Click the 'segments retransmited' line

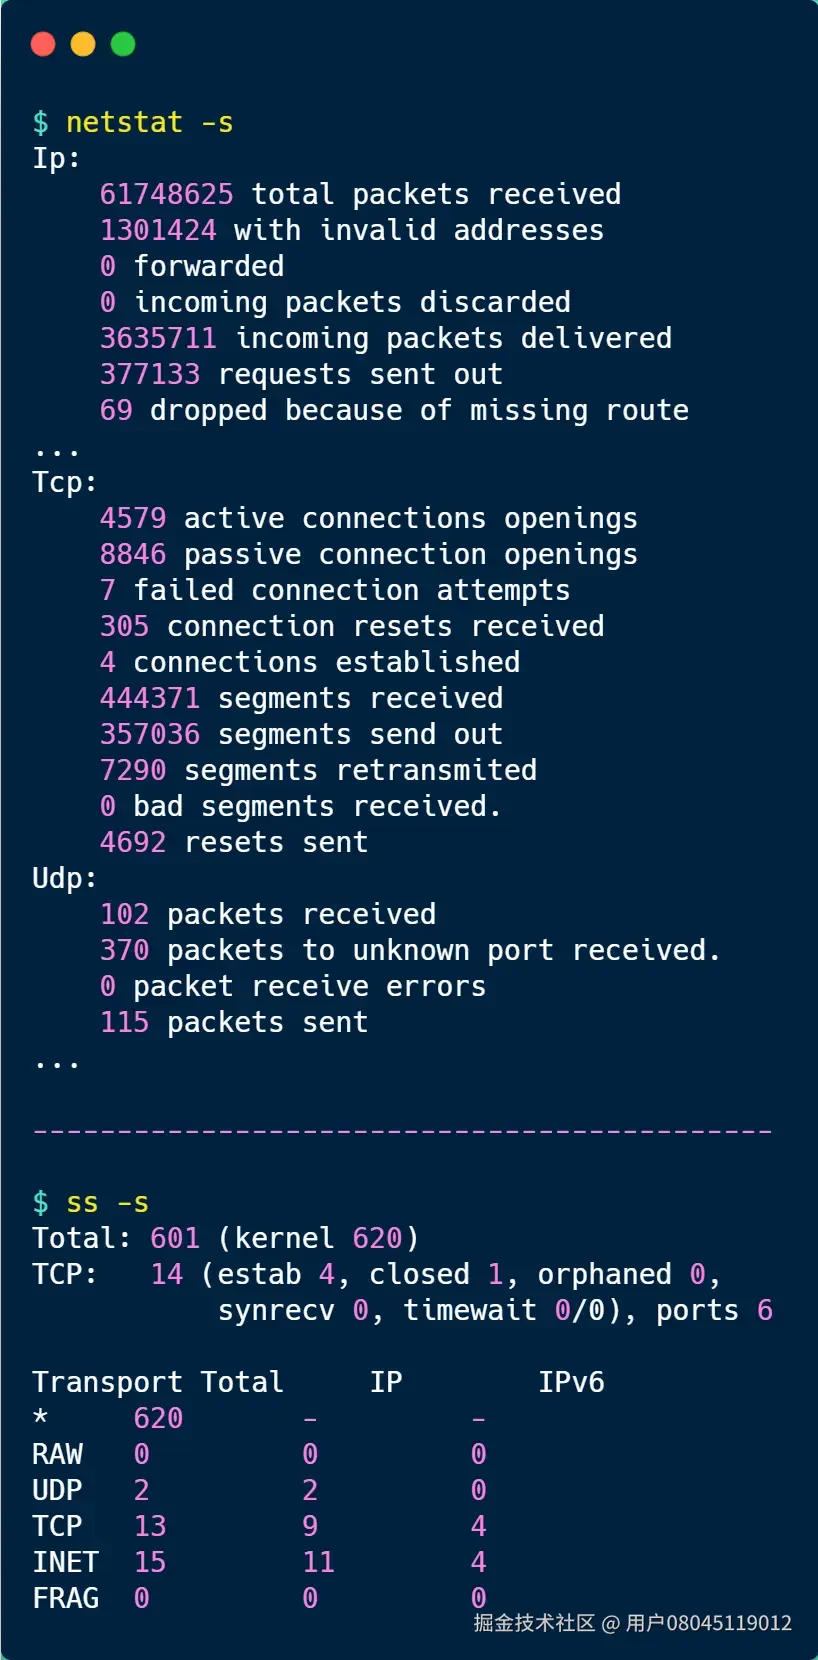click(318, 770)
